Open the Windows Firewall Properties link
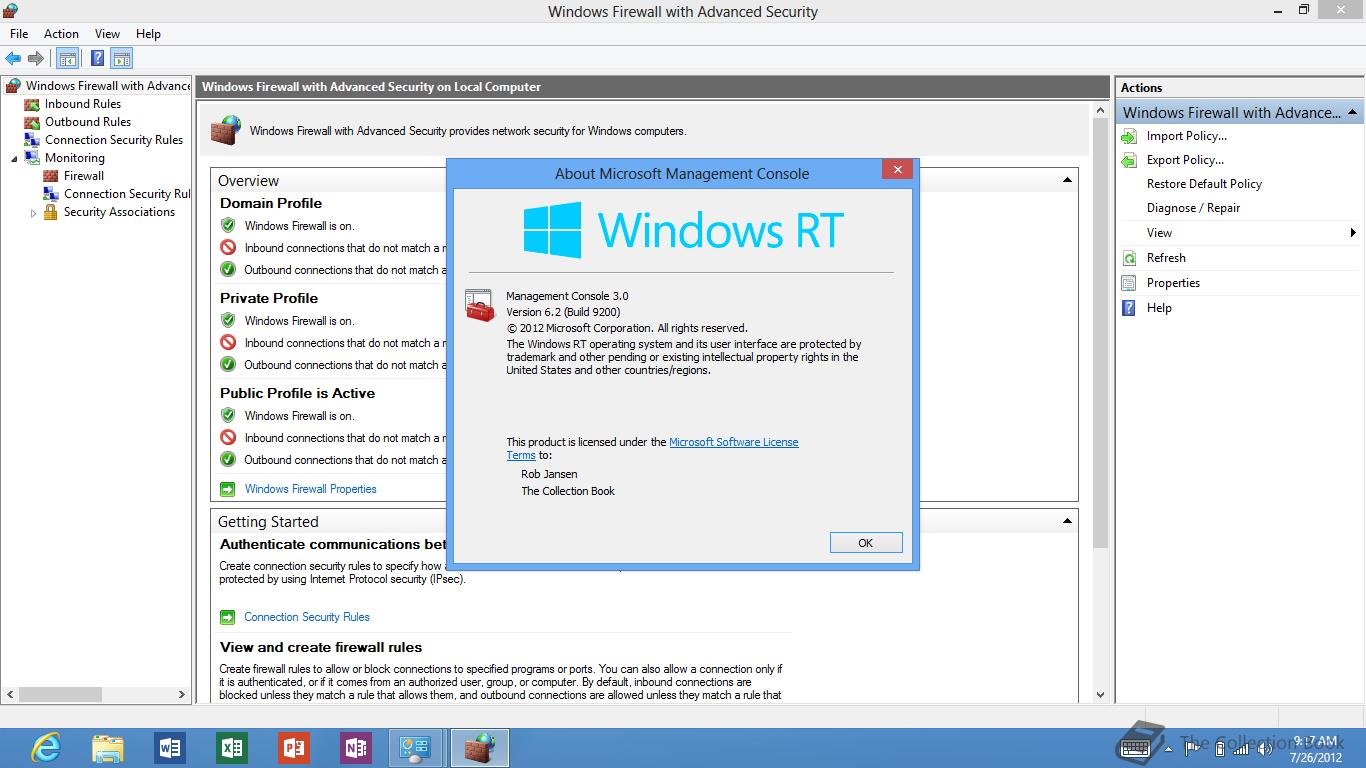This screenshot has width=1366, height=768. click(311, 489)
